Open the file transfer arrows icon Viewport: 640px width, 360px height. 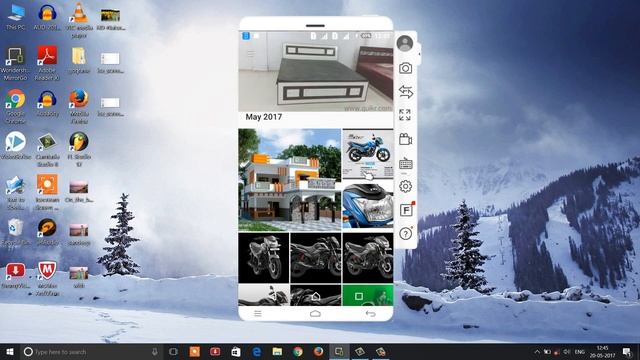(x=405, y=92)
